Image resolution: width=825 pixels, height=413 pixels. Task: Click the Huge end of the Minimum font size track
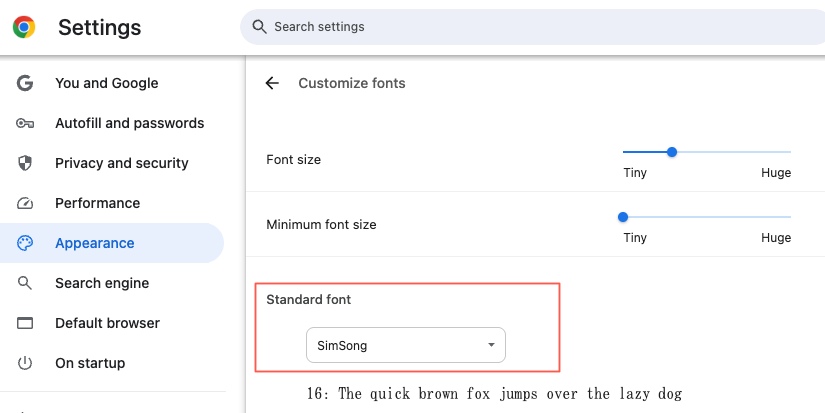pos(788,217)
